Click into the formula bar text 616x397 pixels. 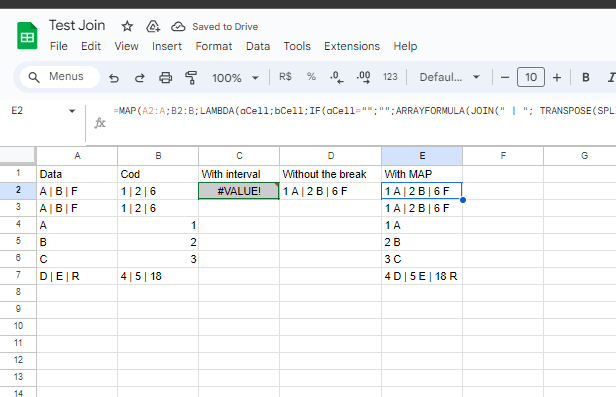[365, 111]
